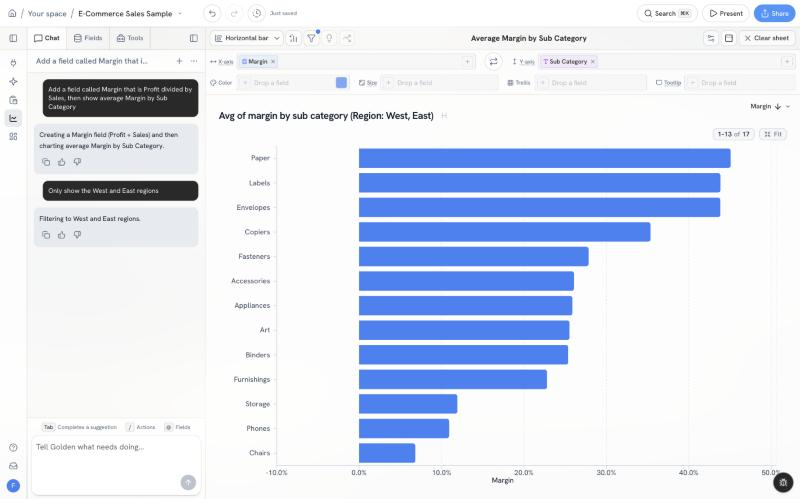Viewport: 800px width, 499px height.
Task: Remove Sub Category field from Y-axis
Action: point(593,62)
